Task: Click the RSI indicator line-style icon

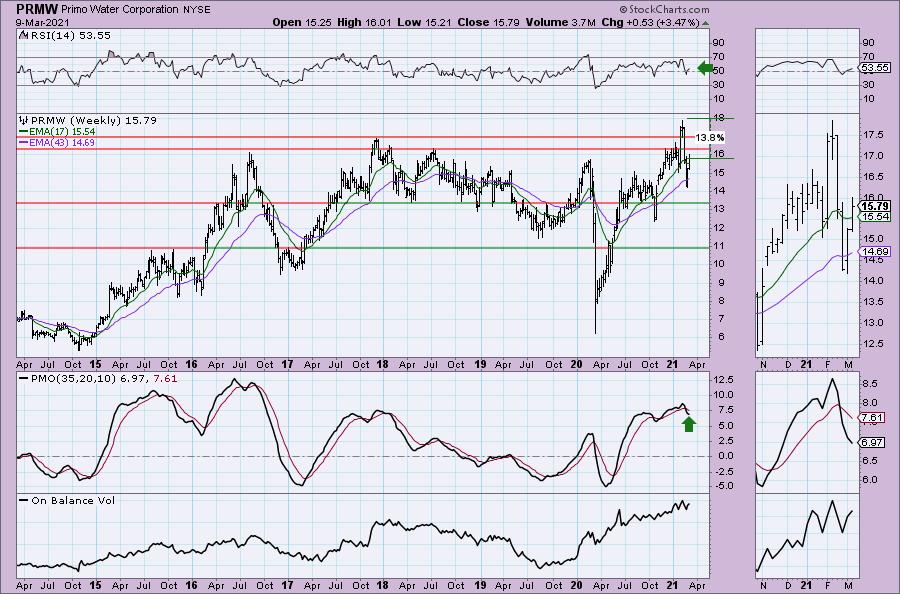Action: point(23,35)
